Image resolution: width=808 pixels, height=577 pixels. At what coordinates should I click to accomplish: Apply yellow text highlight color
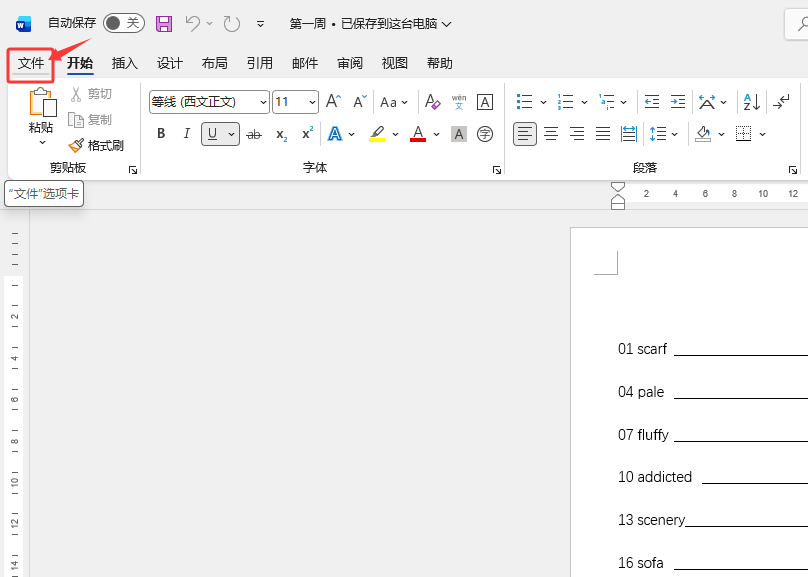coord(377,134)
